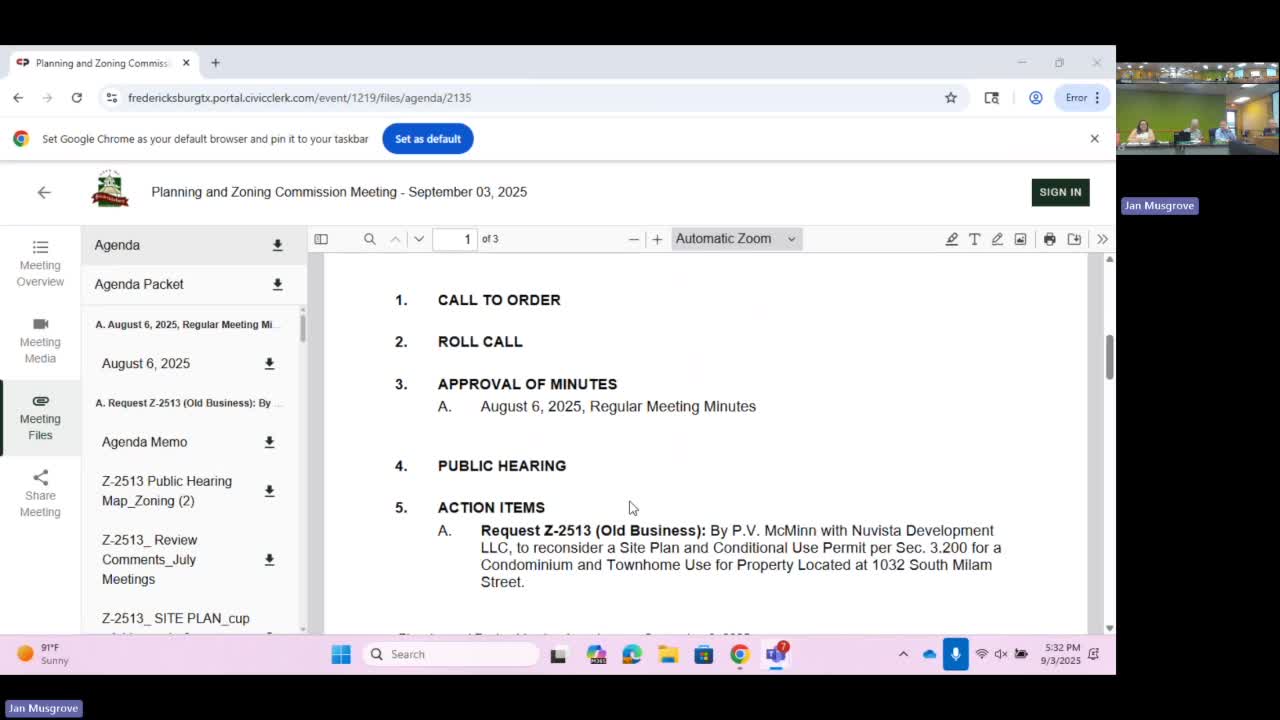Select the PDF highlight tool
Viewport: 1280px width, 720px height.
(x=951, y=239)
